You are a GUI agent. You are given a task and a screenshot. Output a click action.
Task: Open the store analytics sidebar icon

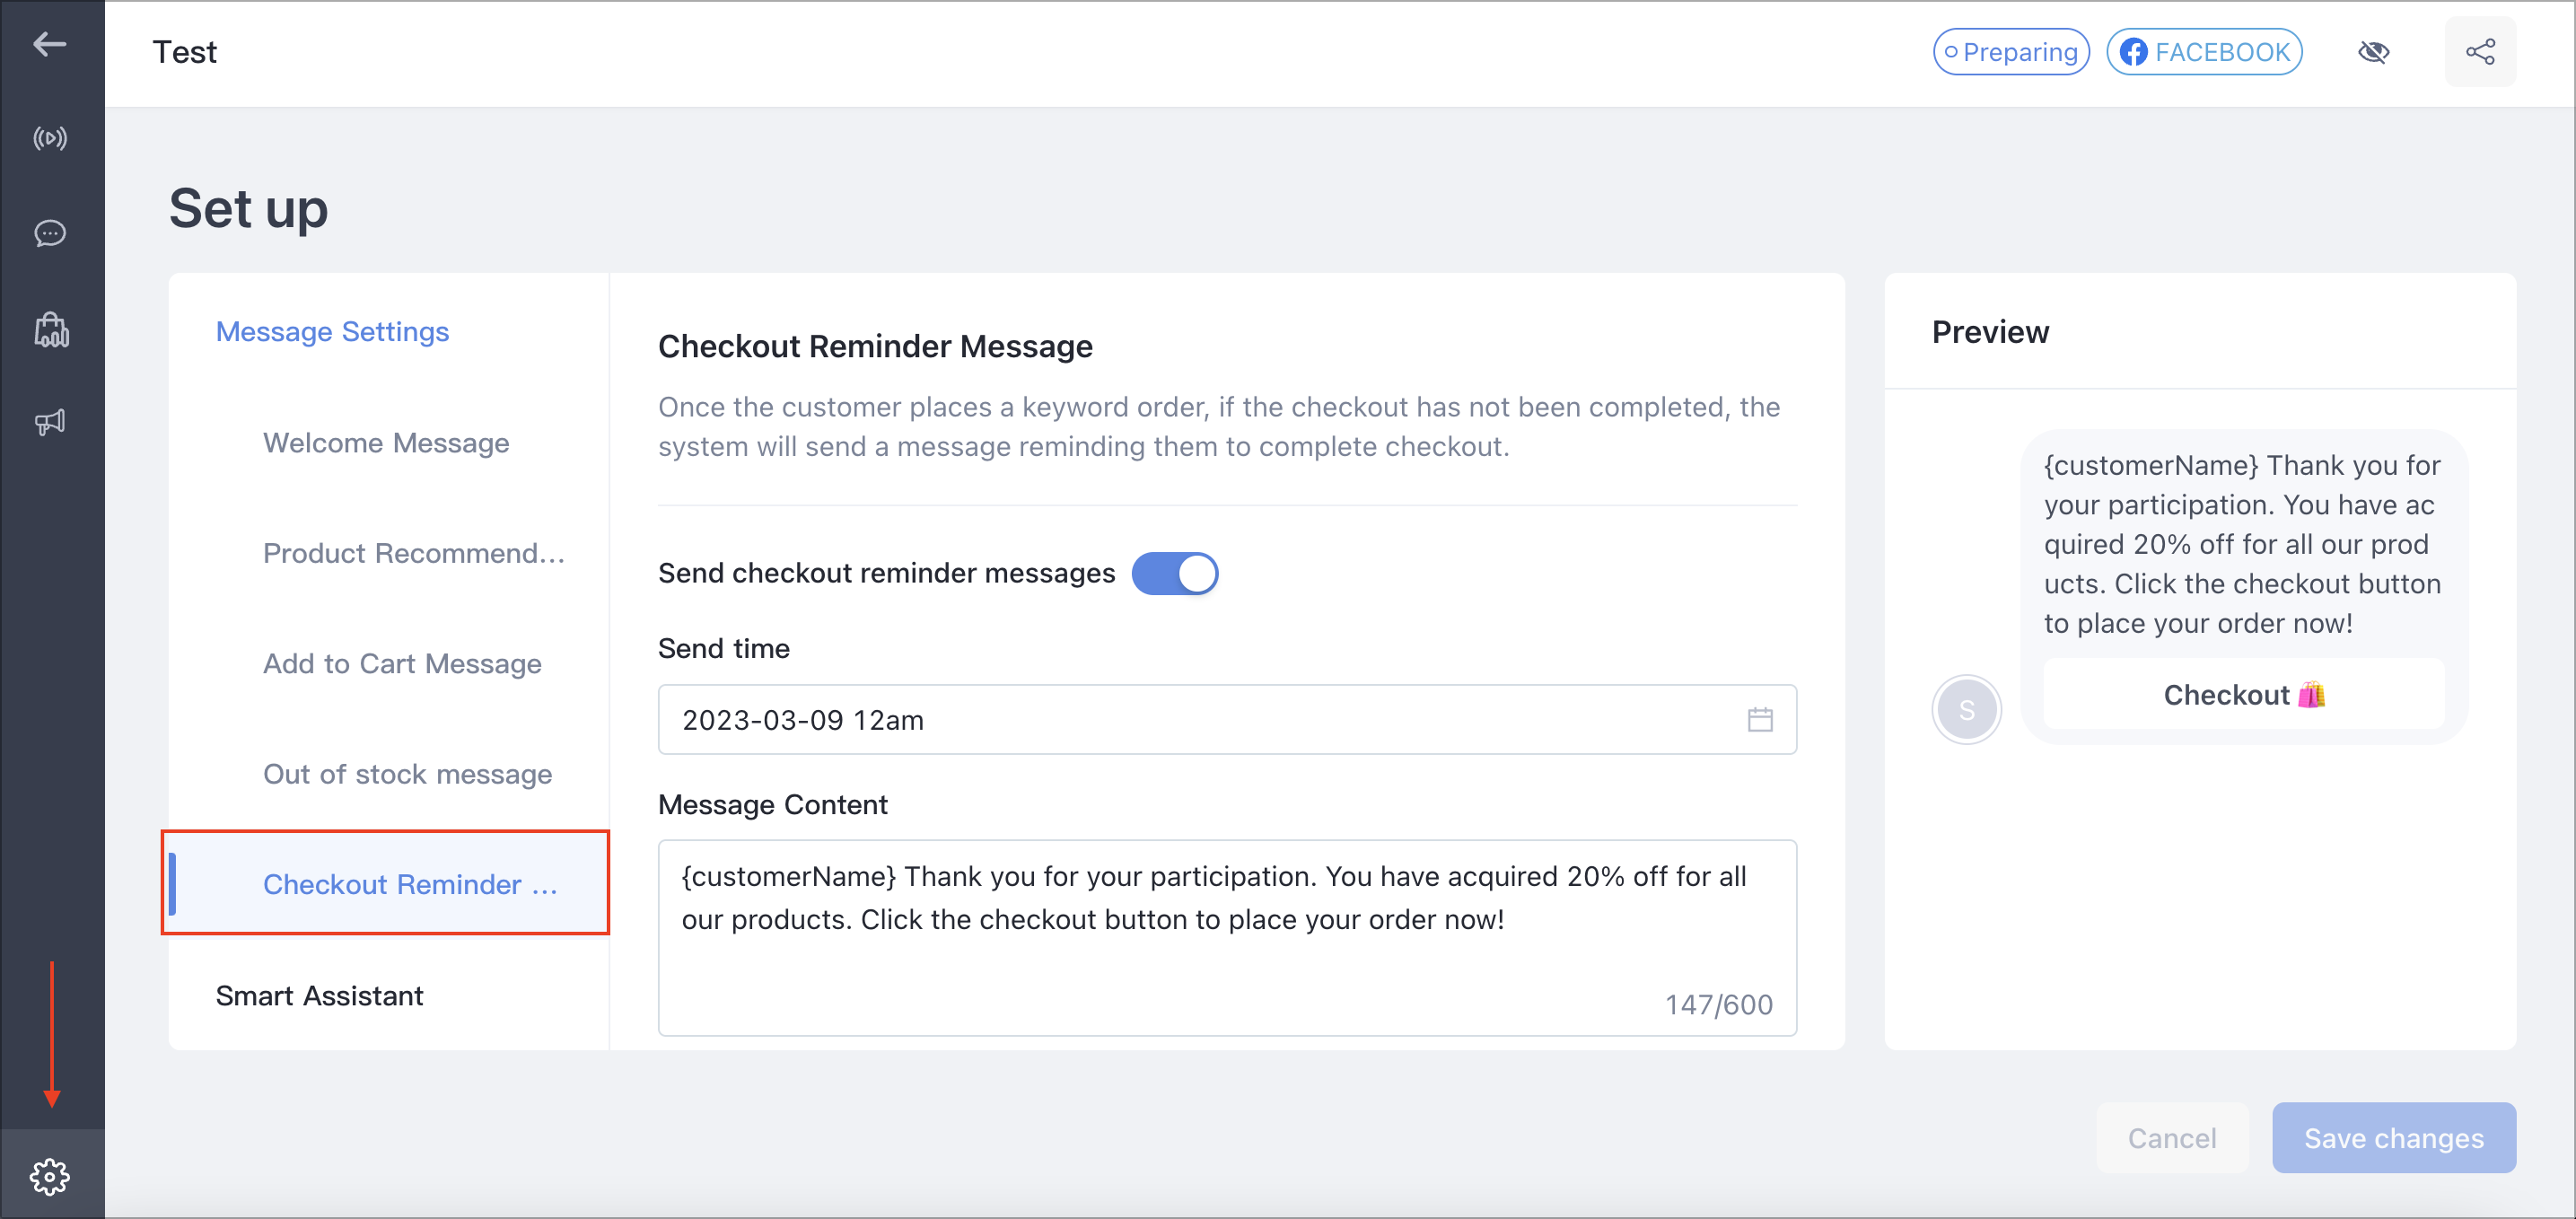[x=50, y=329]
